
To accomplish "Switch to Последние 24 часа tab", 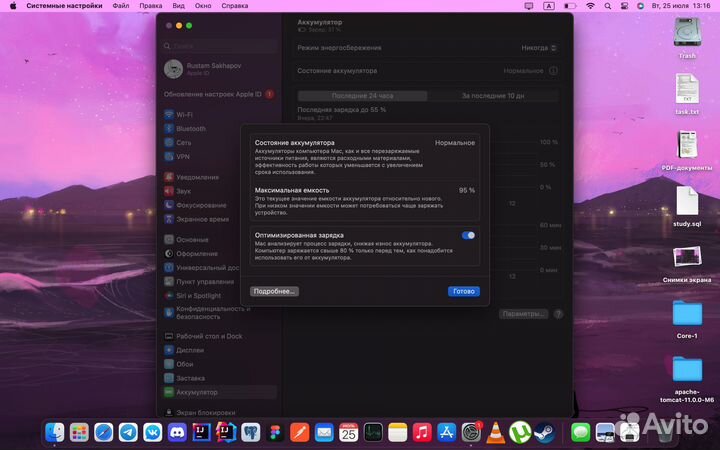I will pos(362,96).
